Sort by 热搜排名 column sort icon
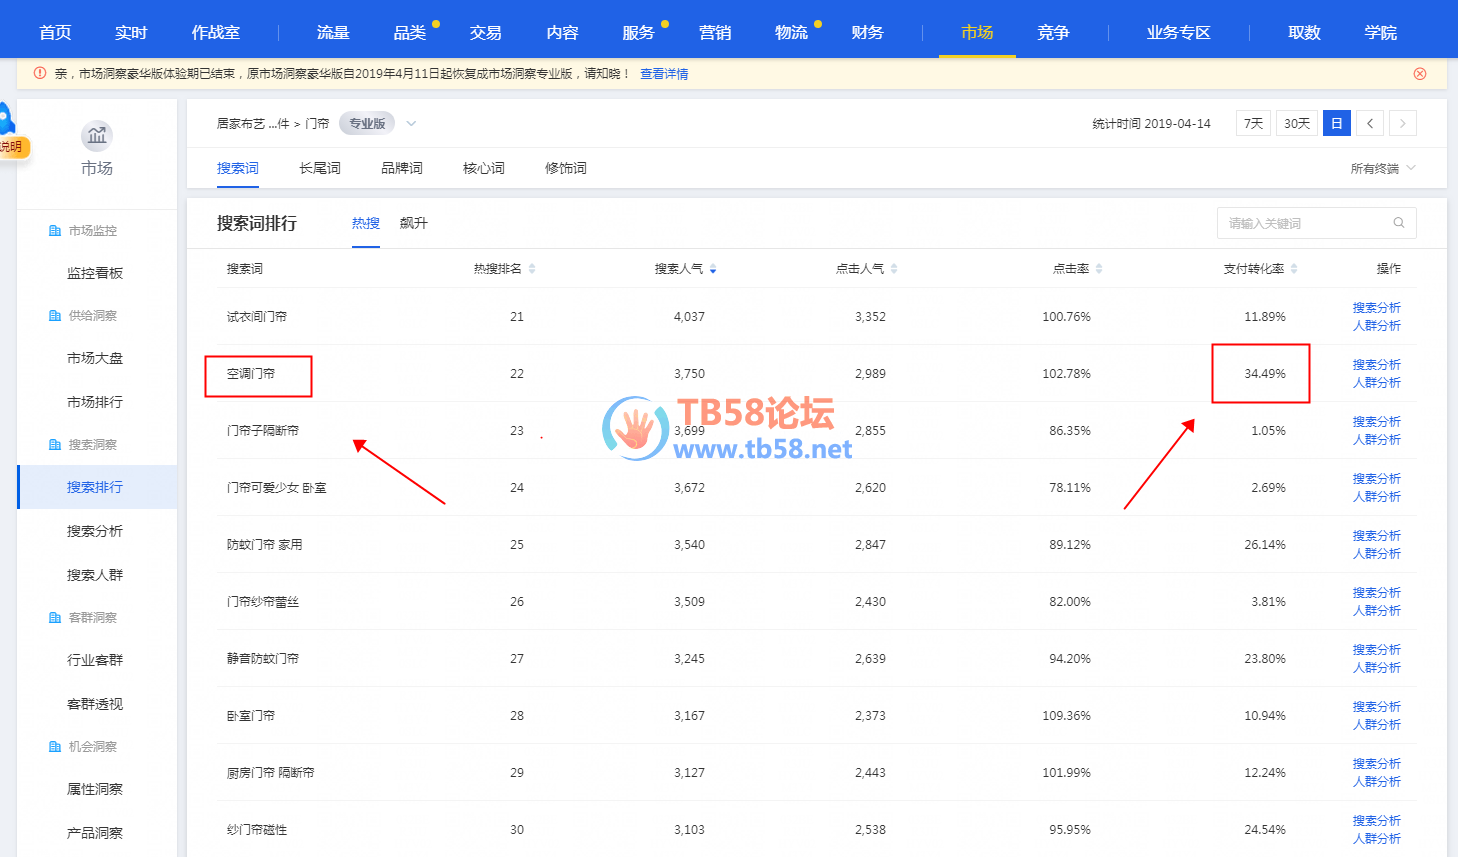This screenshot has width=1458, height=857. pos(532,269)
